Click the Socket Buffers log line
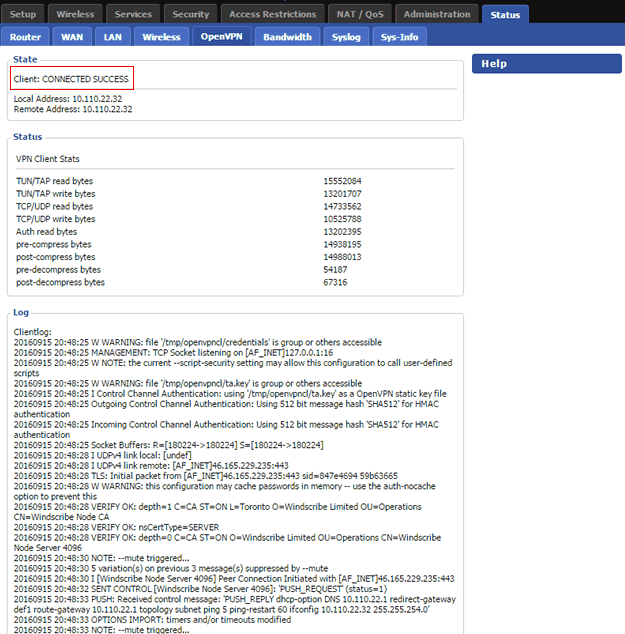The image size is (625, 634). pyautogui.click(x=169, y=445)
